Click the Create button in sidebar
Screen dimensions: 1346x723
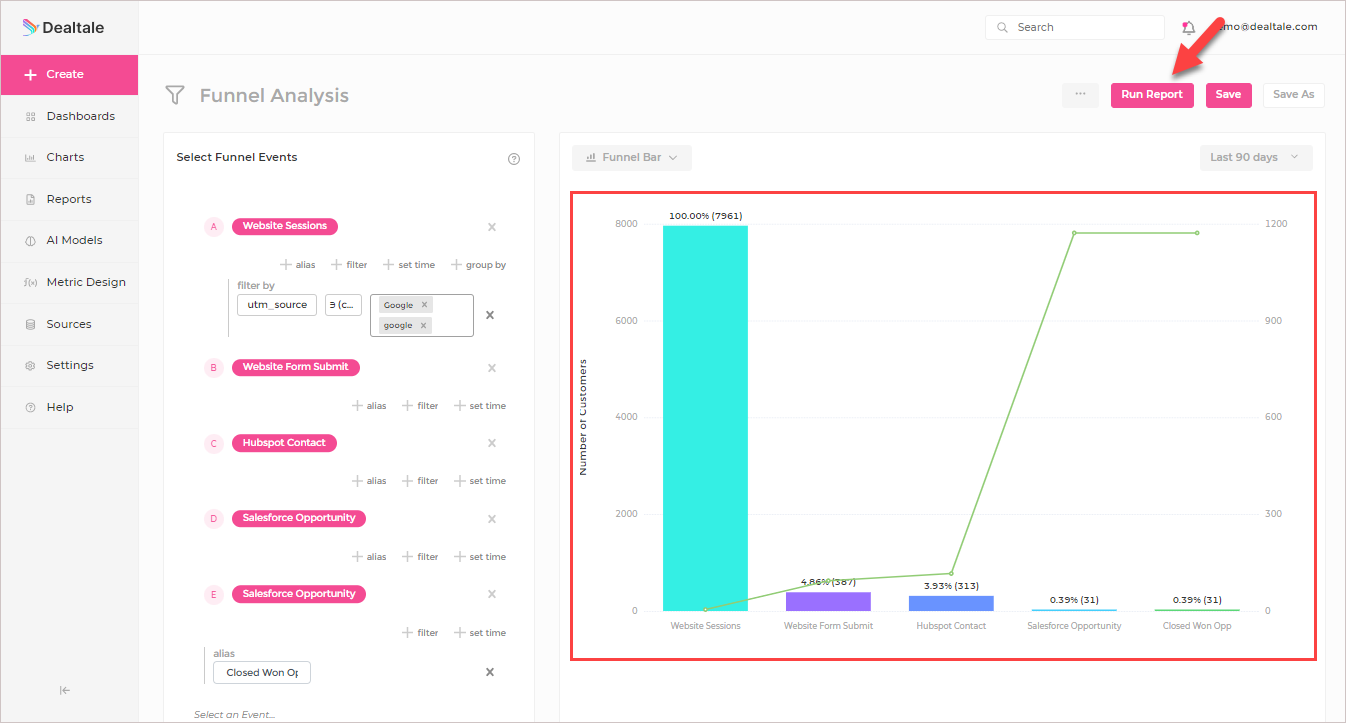69,74
